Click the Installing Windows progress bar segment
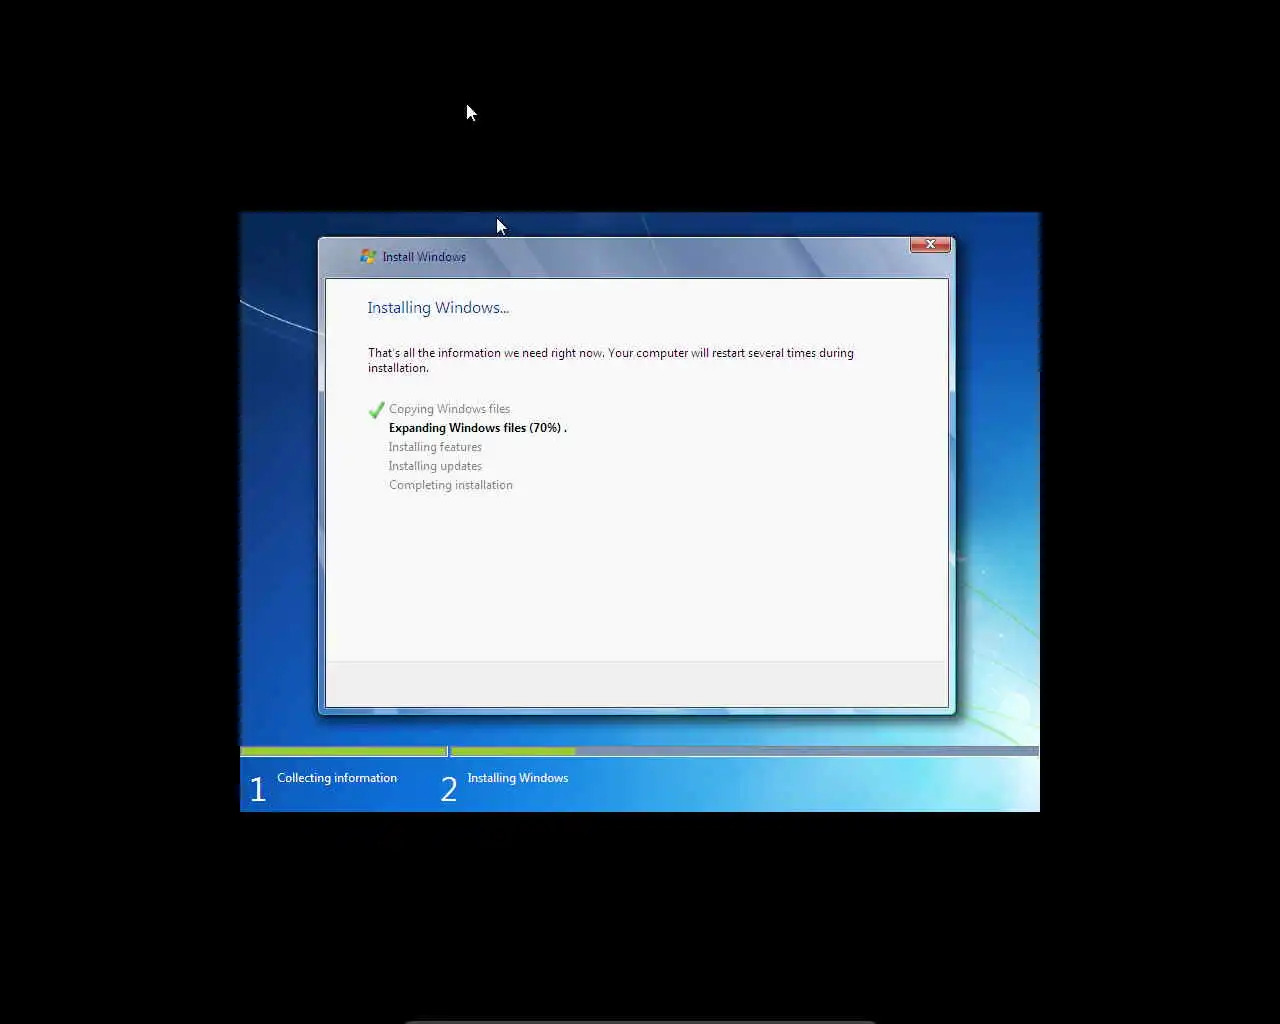Image resolution: width=1280 pixels, height=1024 pixels. pyautogui.click(x=744, y=751)
